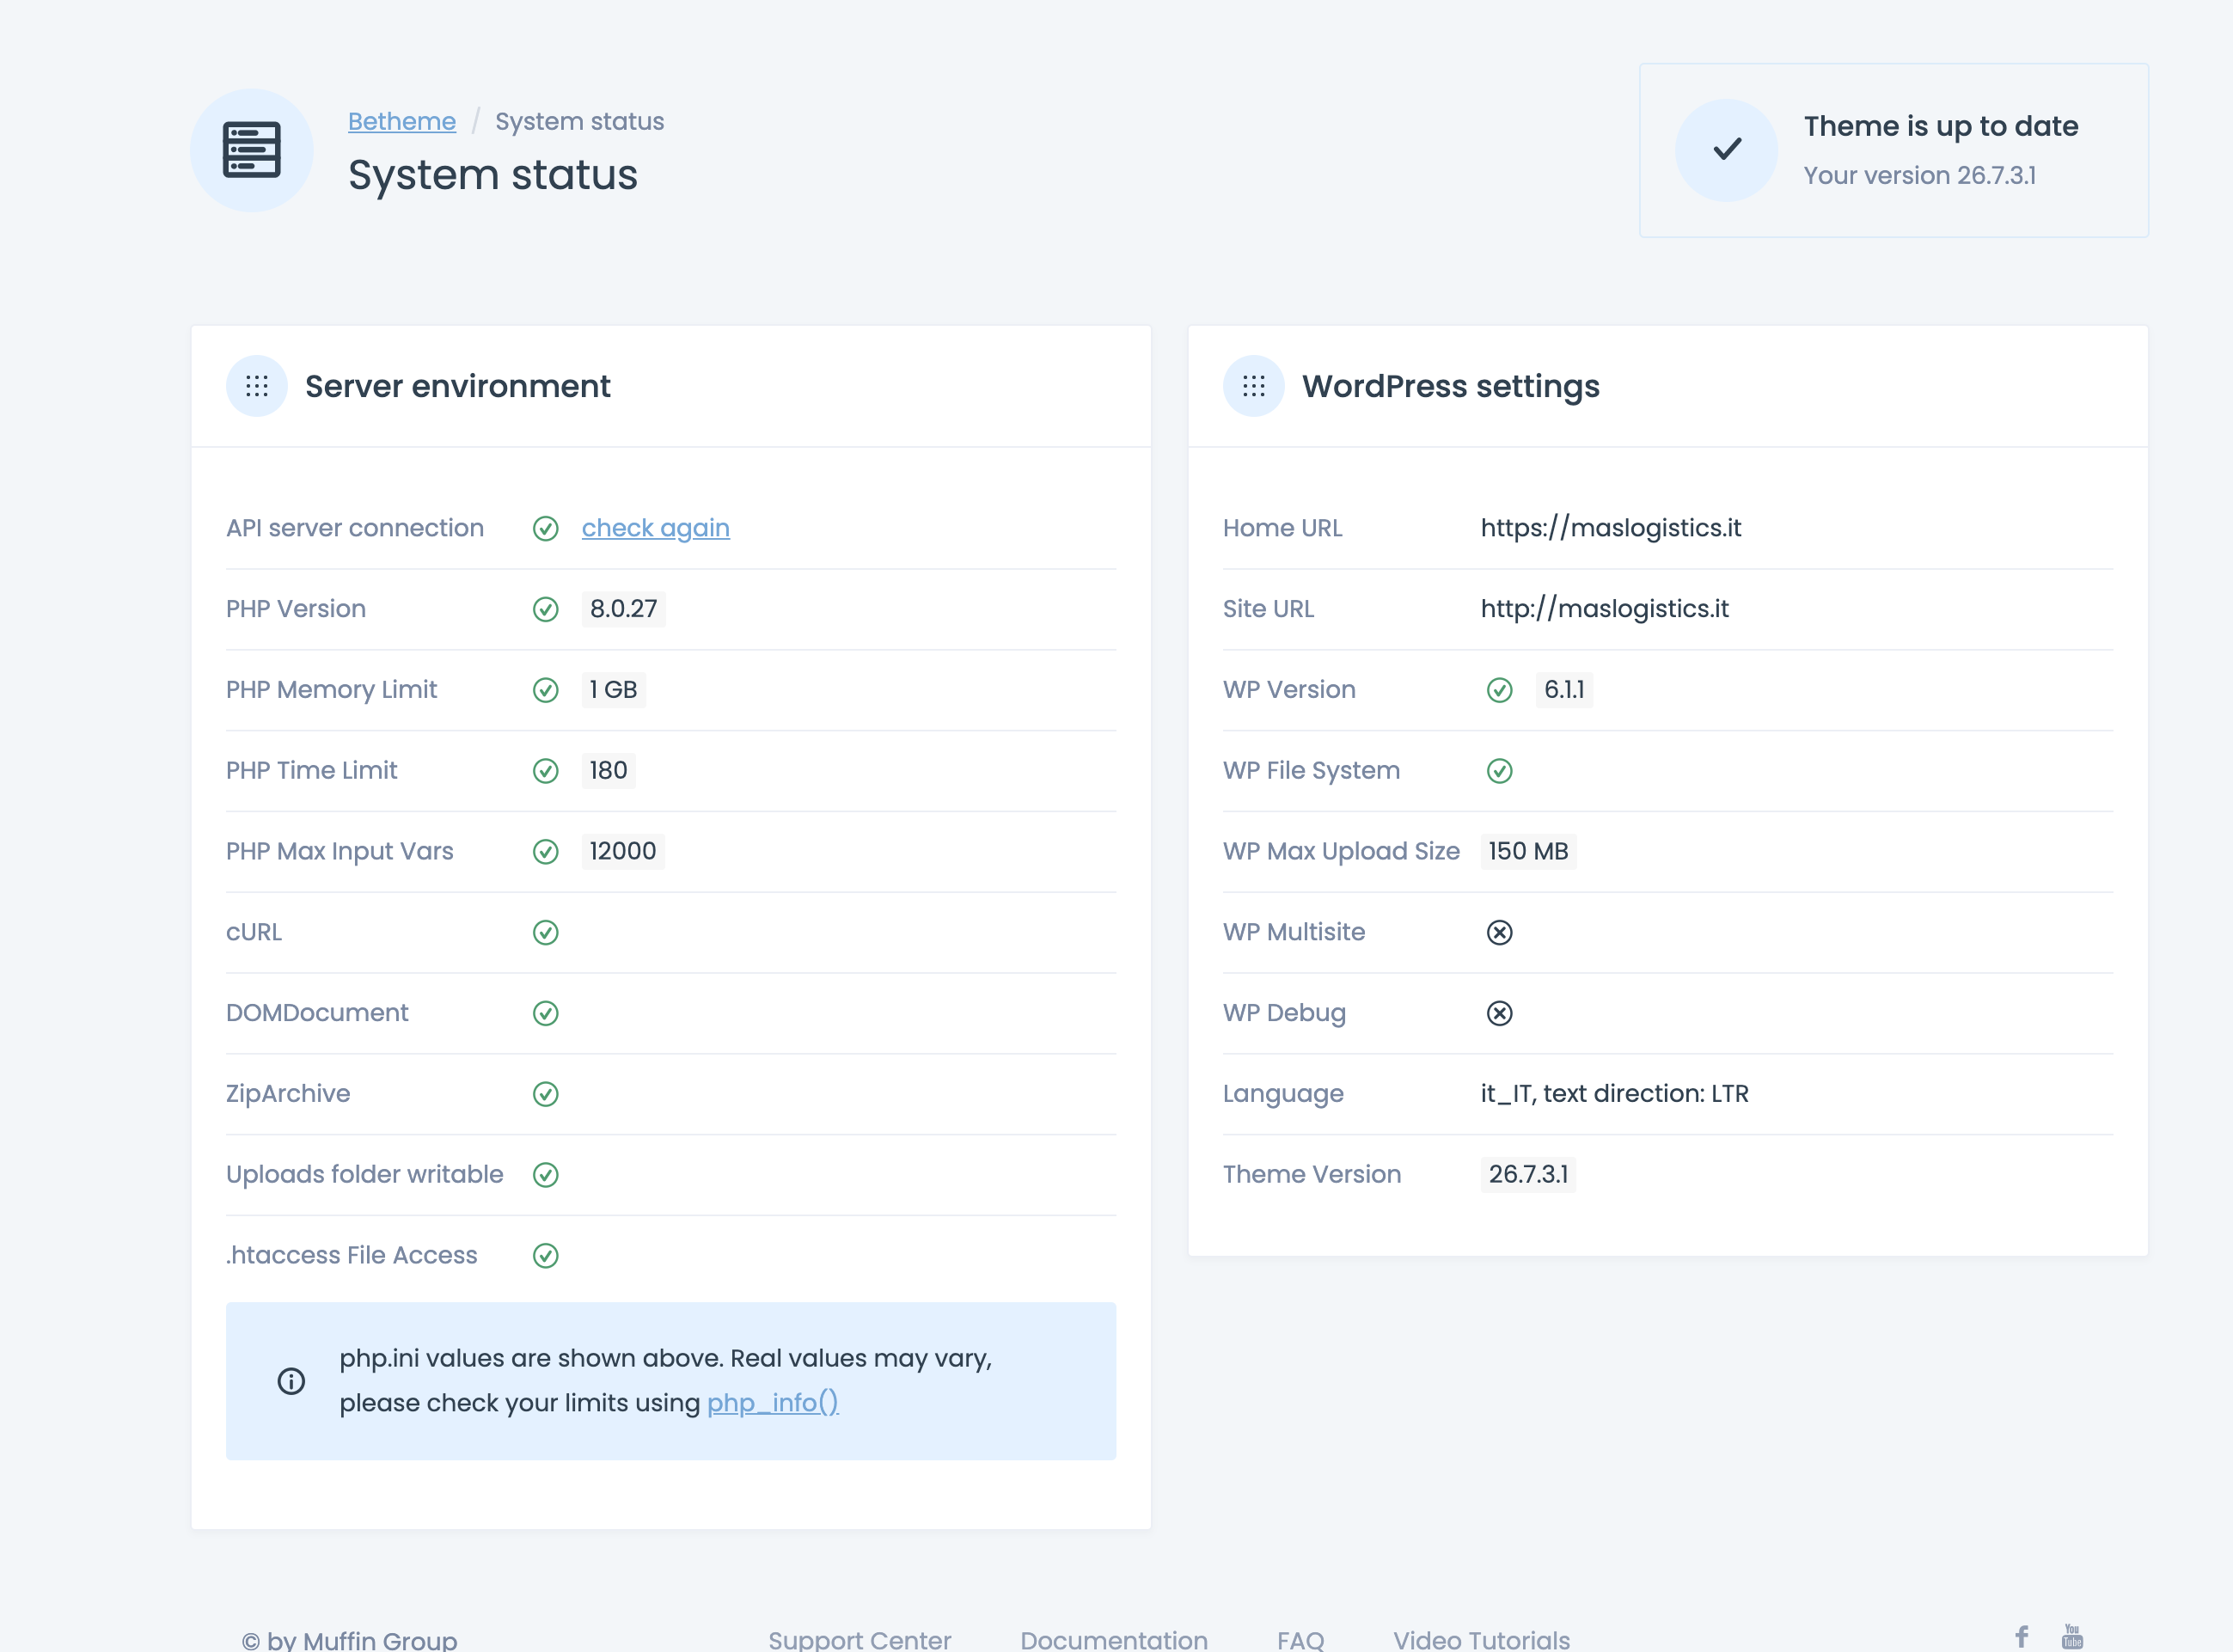Click the 'Theme is up to date' heading
This screenshot has width=2233, height=1652.
click(x=1940, y=126)
